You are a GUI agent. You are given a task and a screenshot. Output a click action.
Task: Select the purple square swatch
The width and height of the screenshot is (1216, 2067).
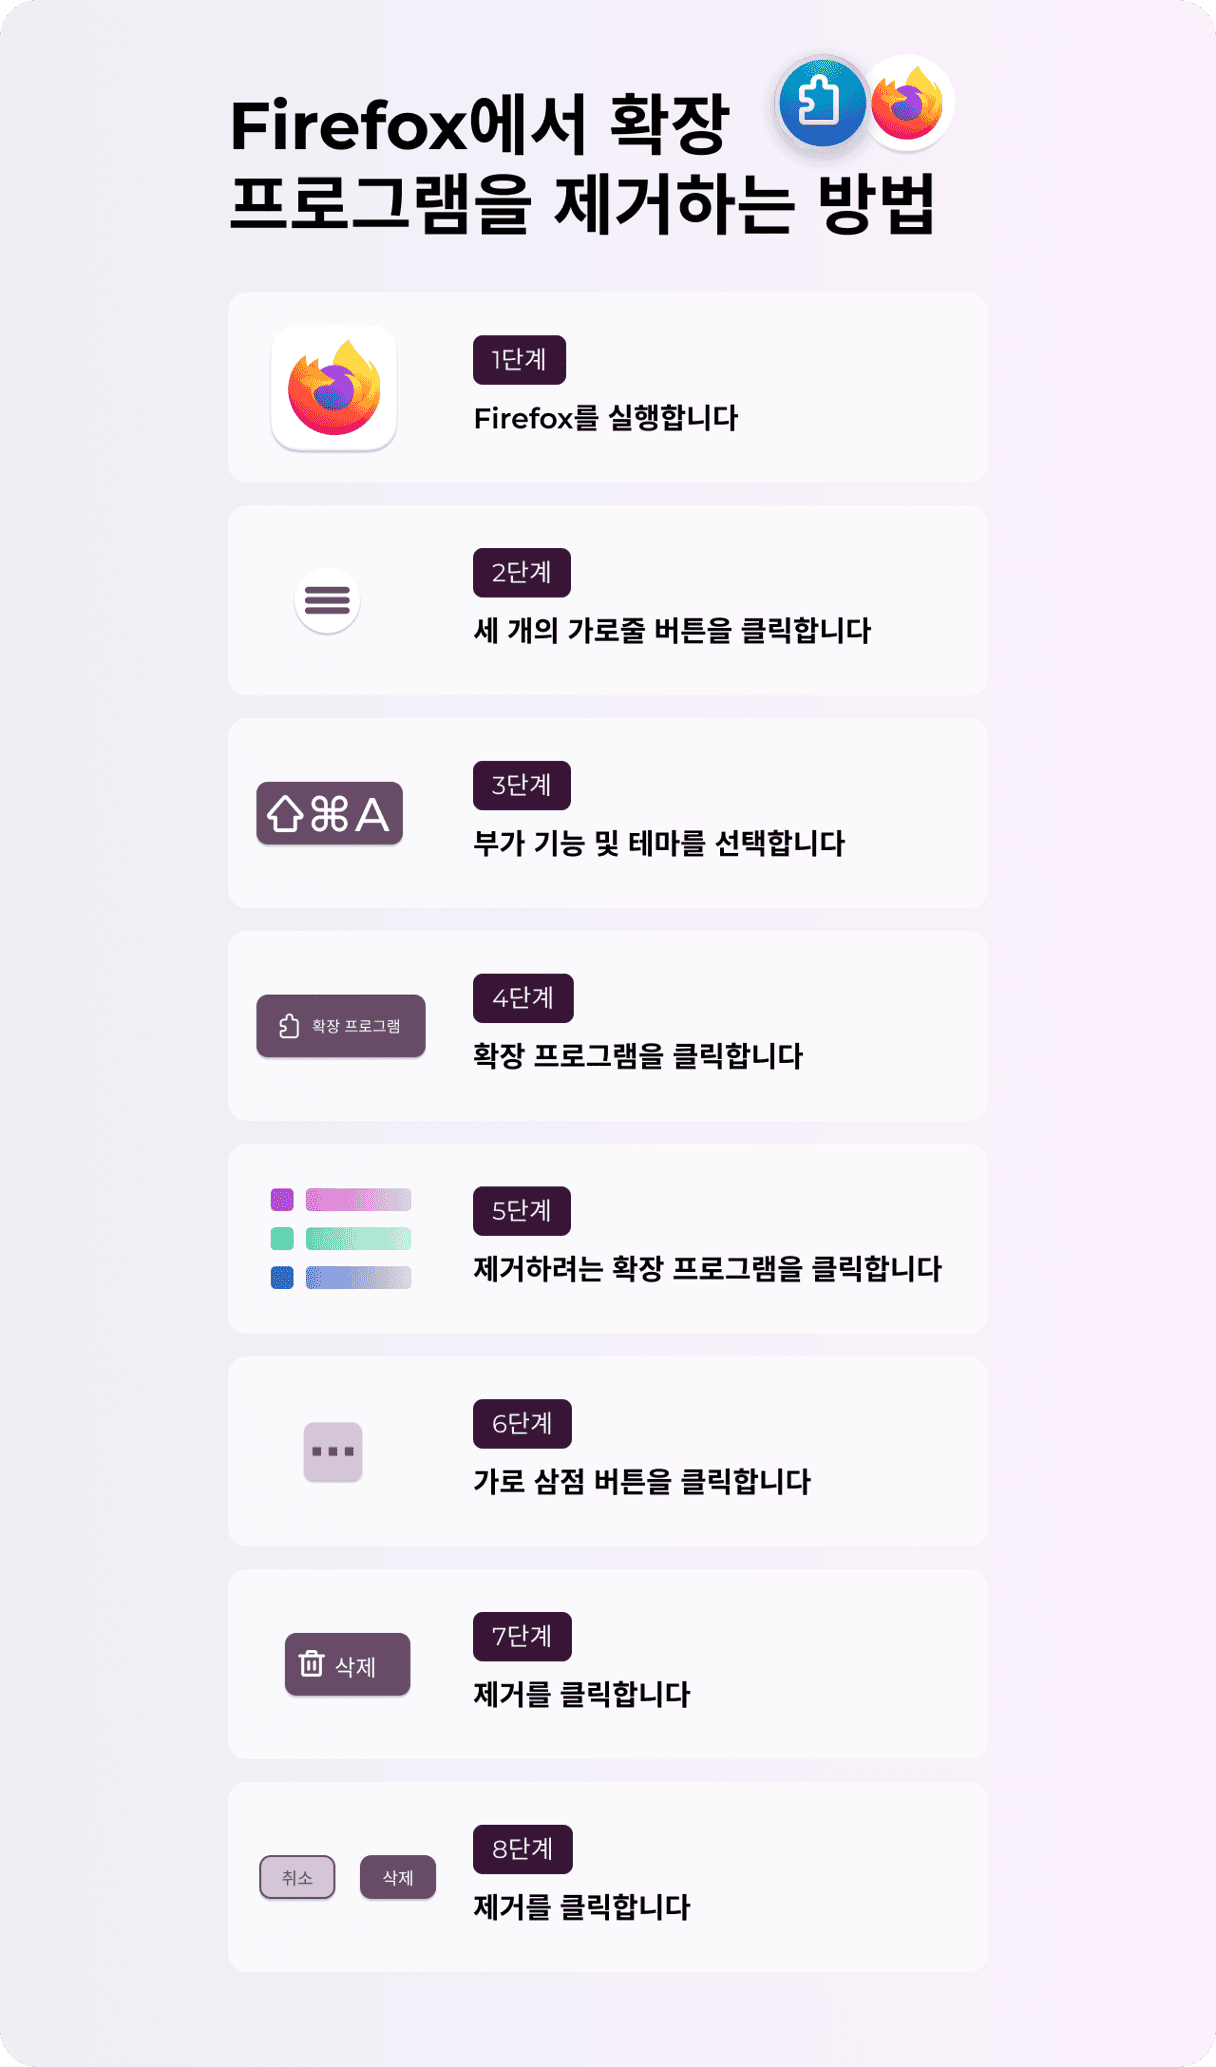pyautogui.click(x=282, y=1199)
